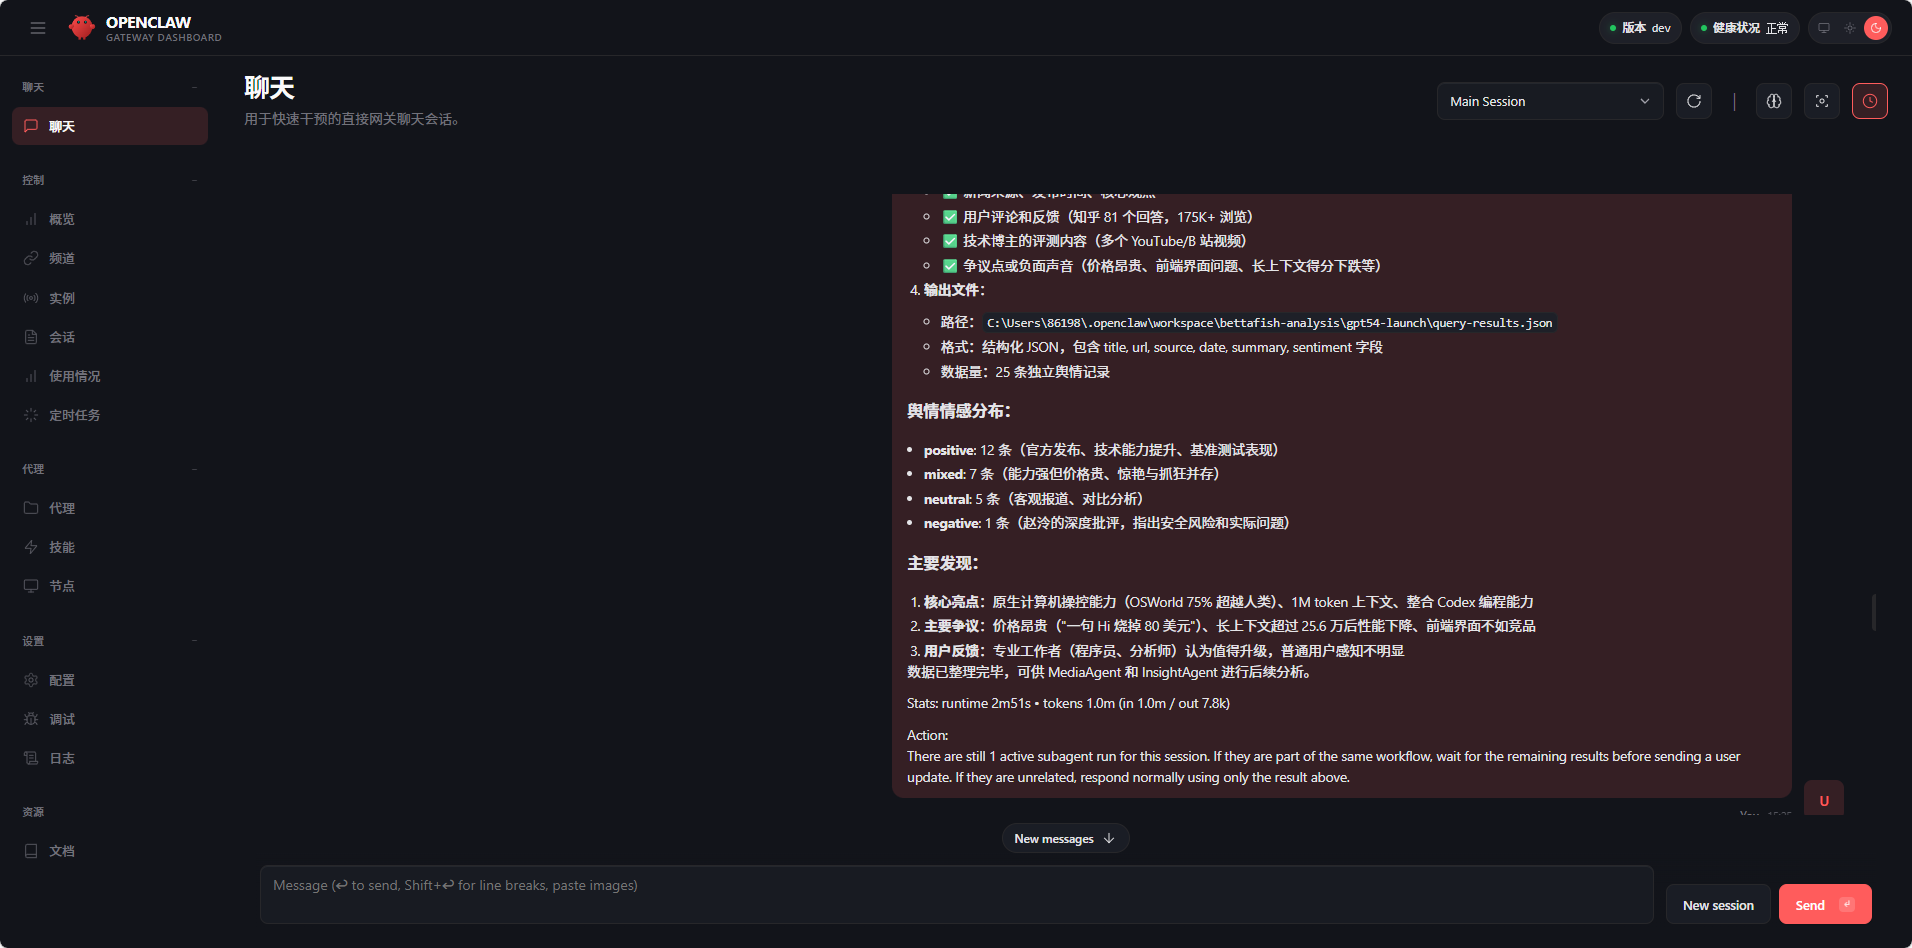Start a New session
This screenshot has height=948, width=1912.
[x=1718, y=905]
